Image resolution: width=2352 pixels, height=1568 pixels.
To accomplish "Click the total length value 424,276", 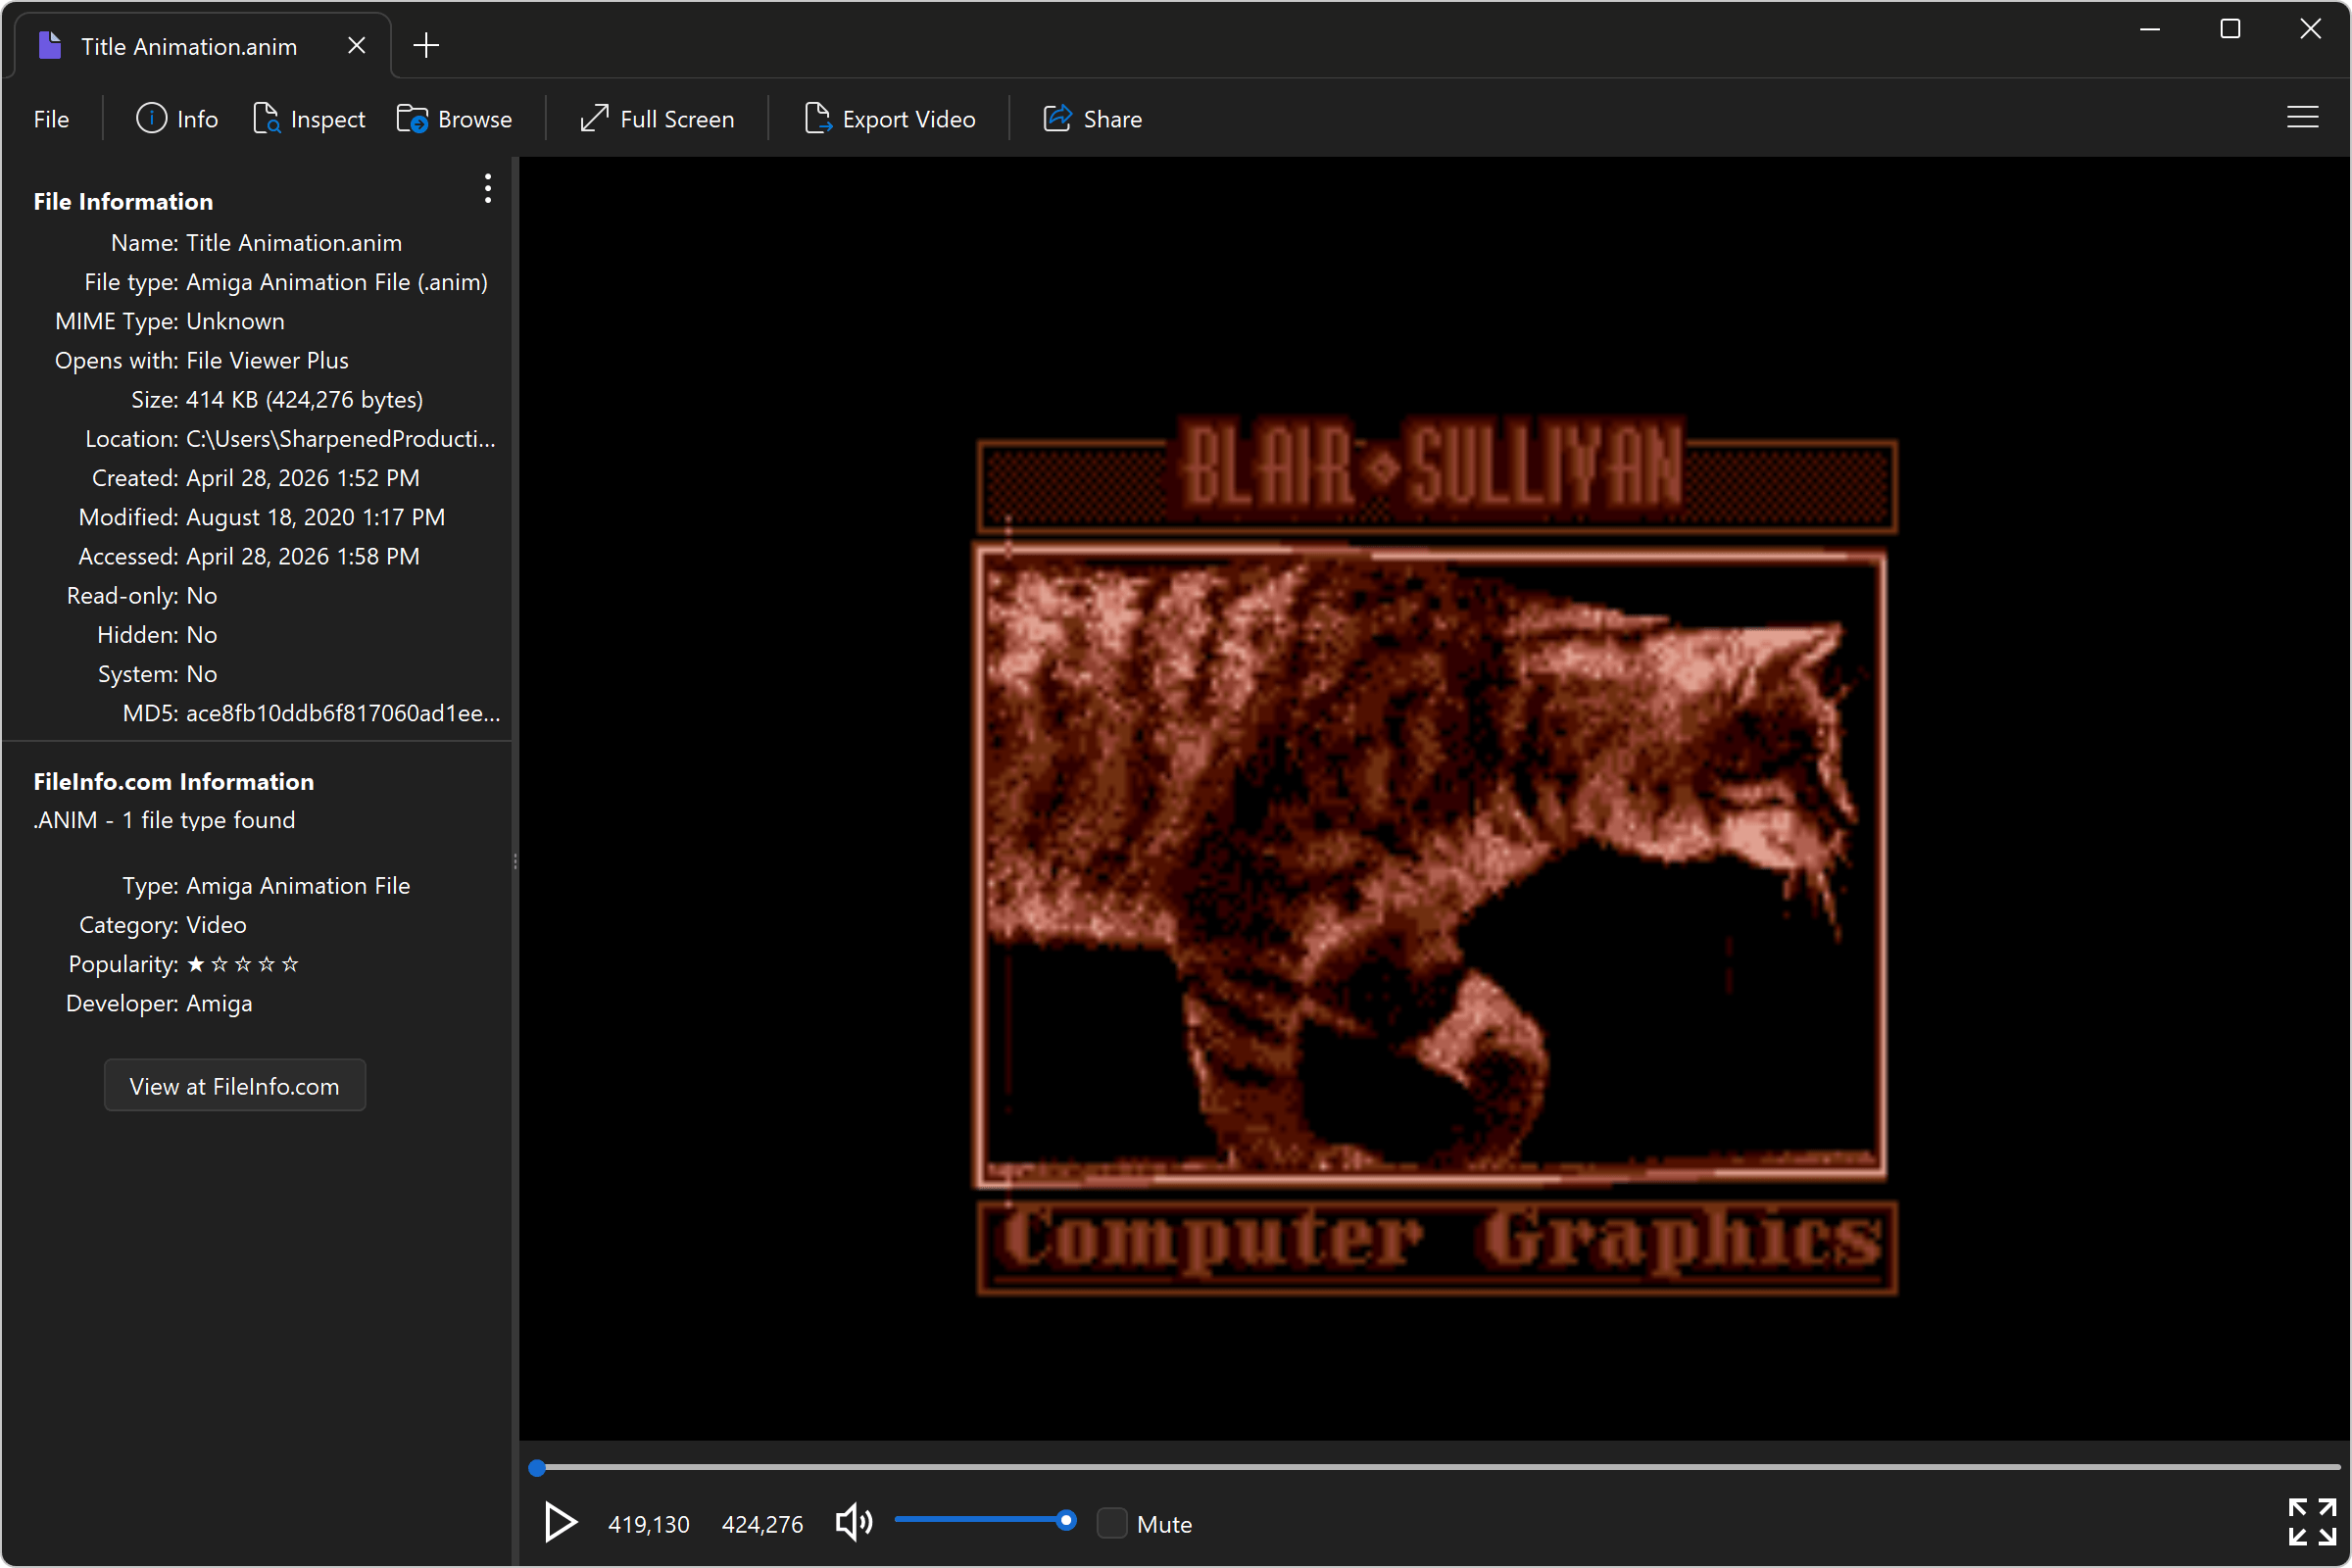I will [x=762, y=1524].
